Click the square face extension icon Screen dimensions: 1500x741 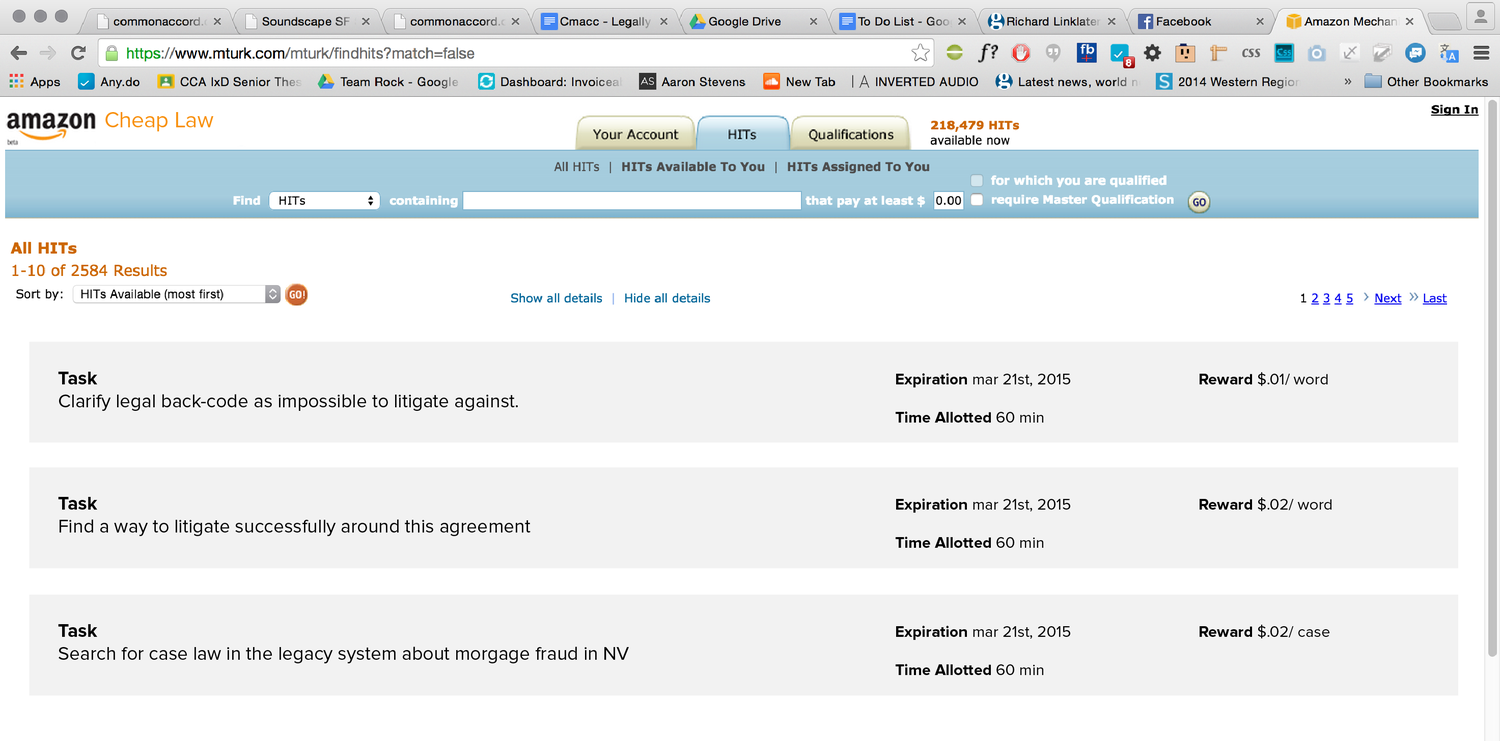tap(1185, 53)
